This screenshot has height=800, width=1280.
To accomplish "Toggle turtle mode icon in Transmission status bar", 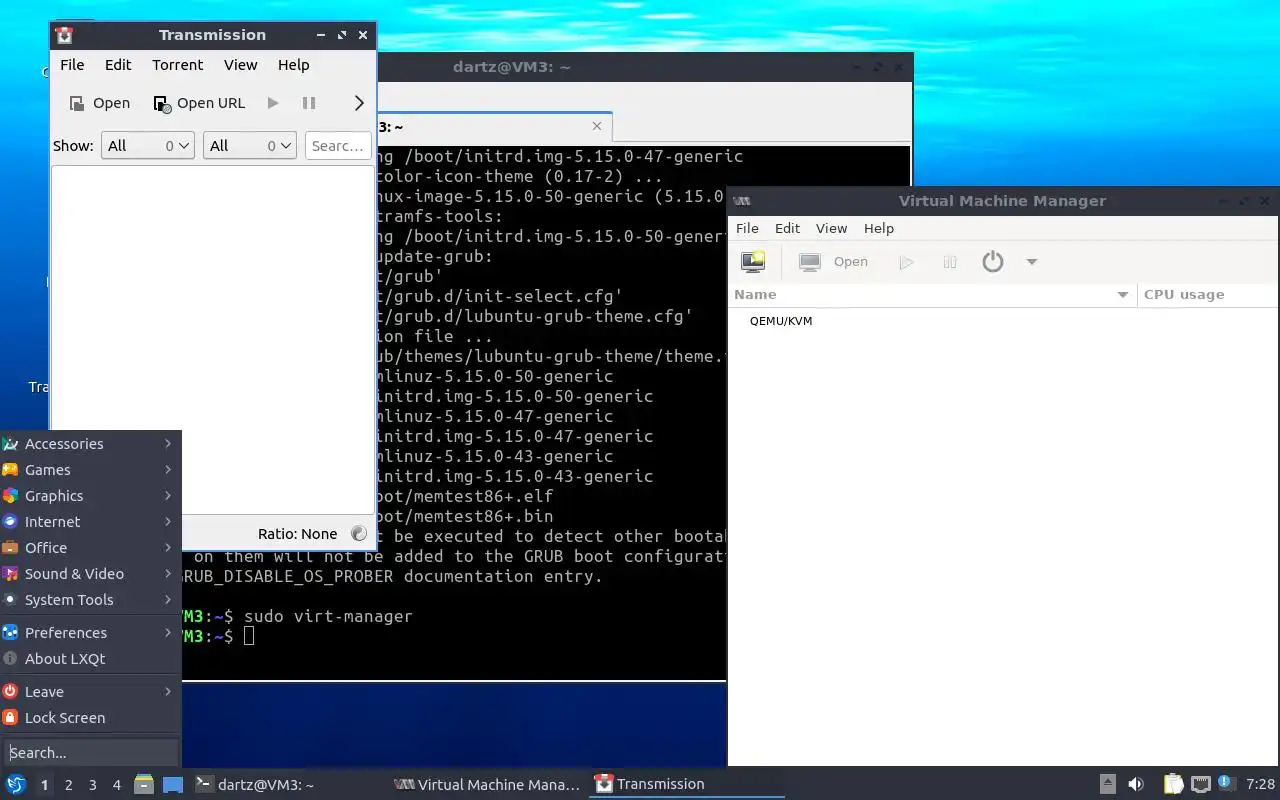I will coord(359,534).
